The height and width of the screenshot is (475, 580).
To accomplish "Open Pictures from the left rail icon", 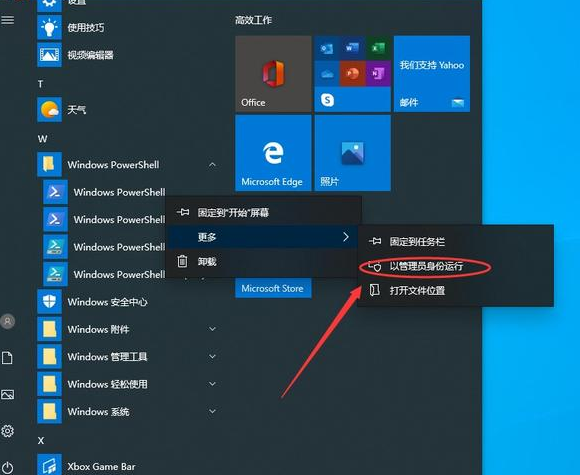I will 8,394.
